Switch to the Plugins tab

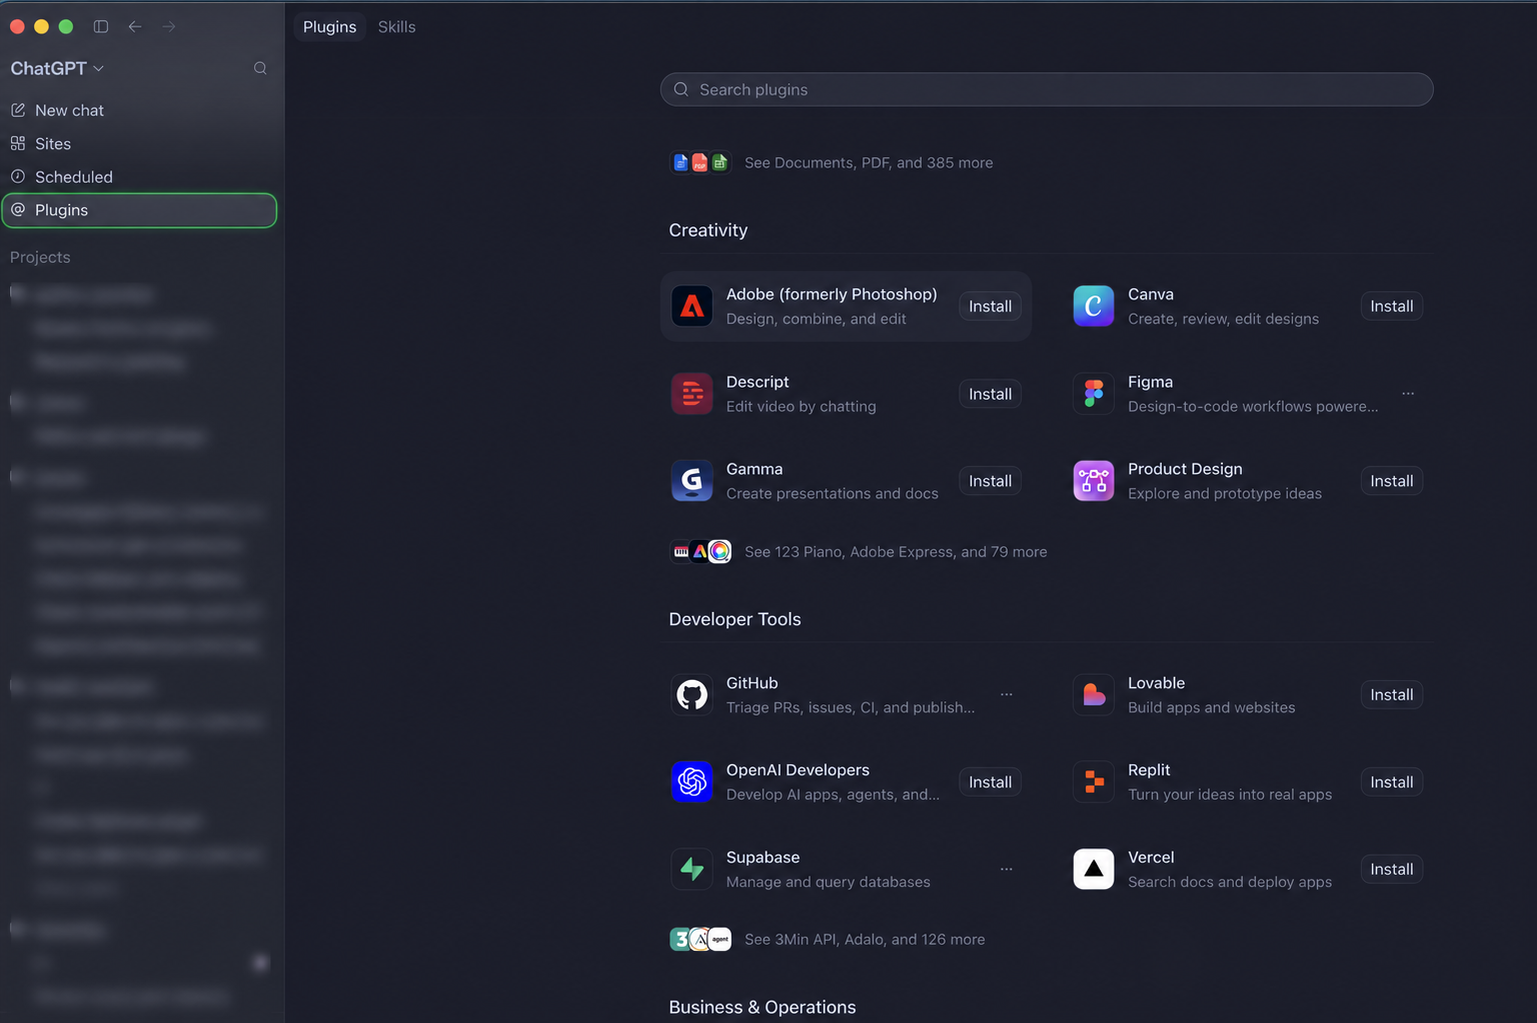(x=330, y=27)
